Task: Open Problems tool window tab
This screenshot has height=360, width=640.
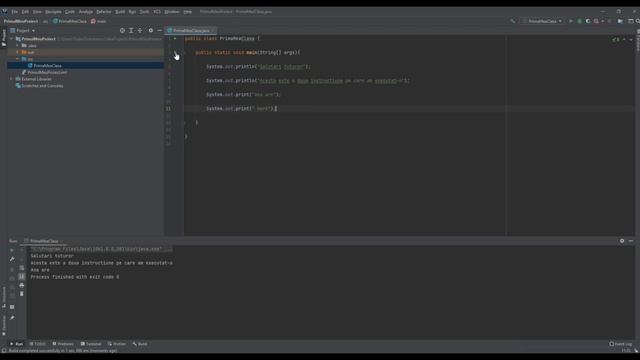Action: point(63,344)
